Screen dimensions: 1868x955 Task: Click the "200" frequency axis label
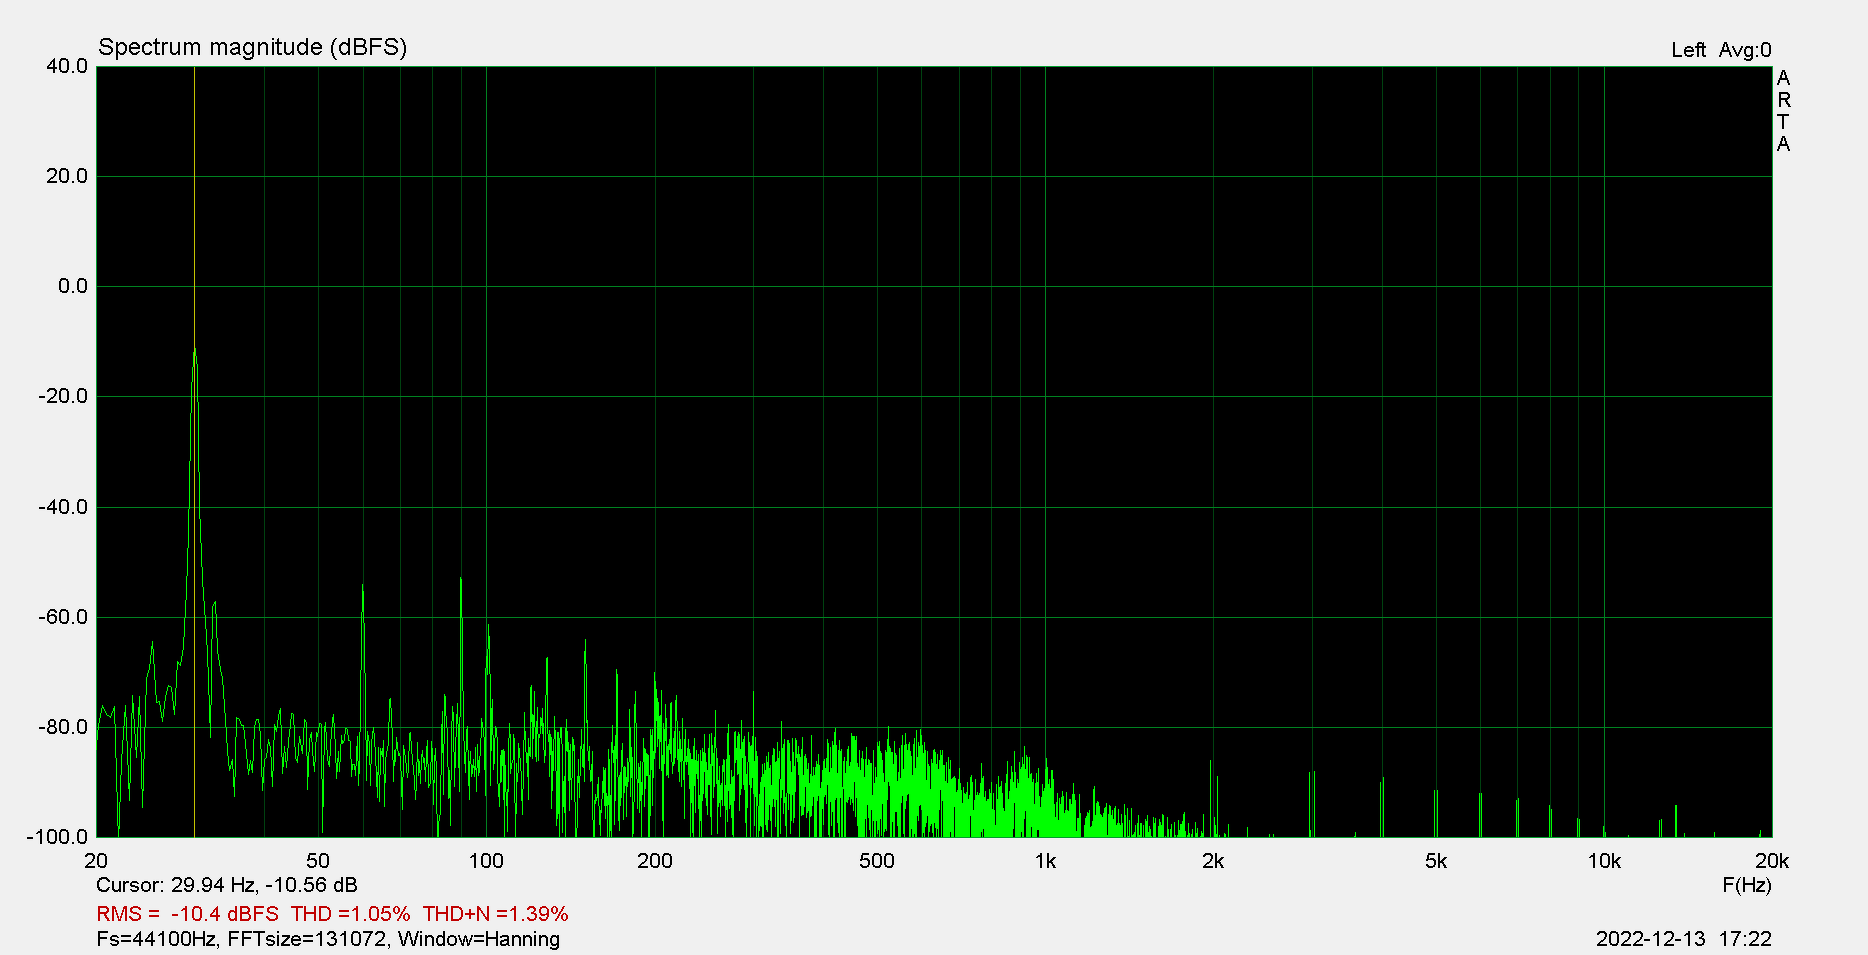(655, 861)
